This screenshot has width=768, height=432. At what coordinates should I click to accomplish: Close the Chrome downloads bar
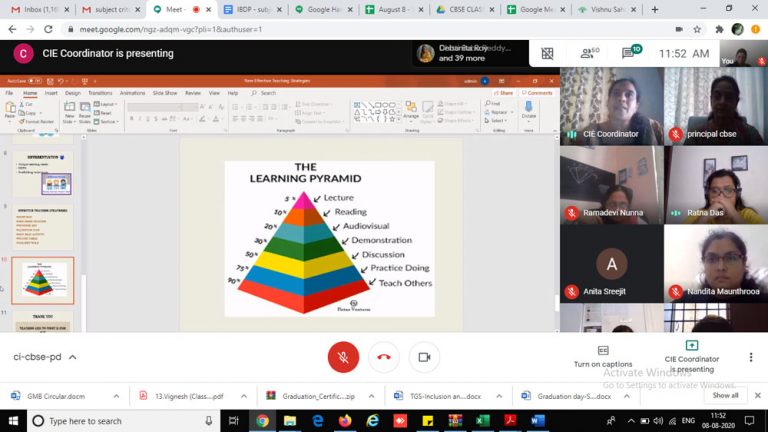[757, 395]
